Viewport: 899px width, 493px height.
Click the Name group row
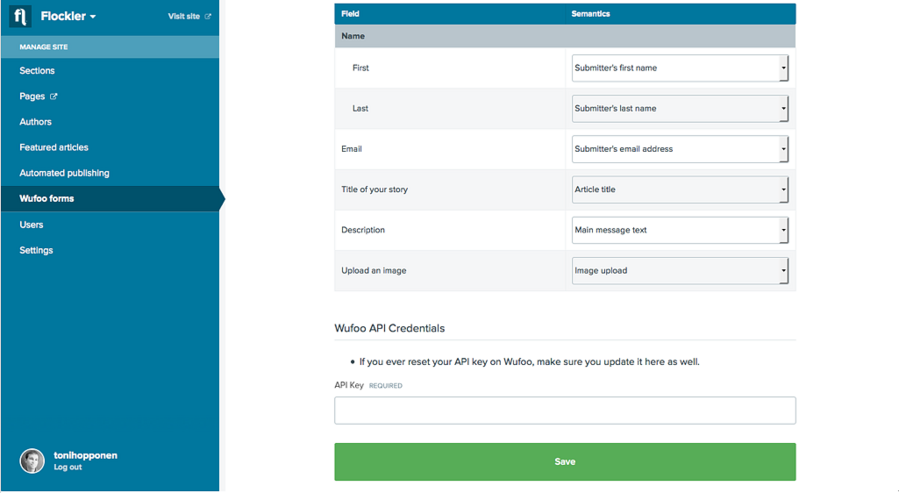[x=565, y=36]
